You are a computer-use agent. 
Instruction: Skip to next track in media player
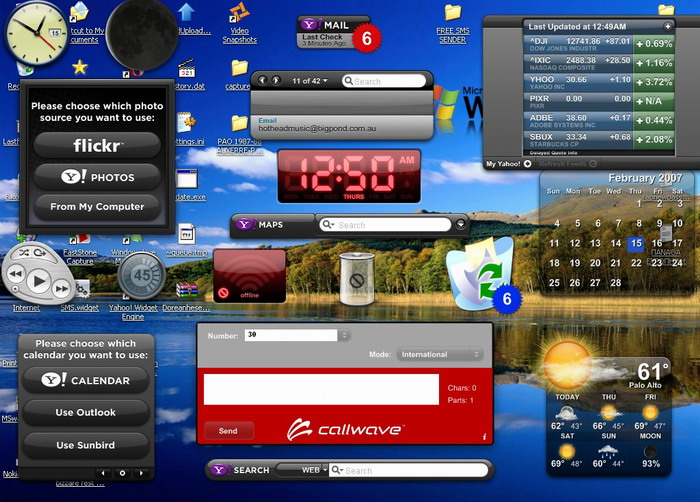[62, 290]
